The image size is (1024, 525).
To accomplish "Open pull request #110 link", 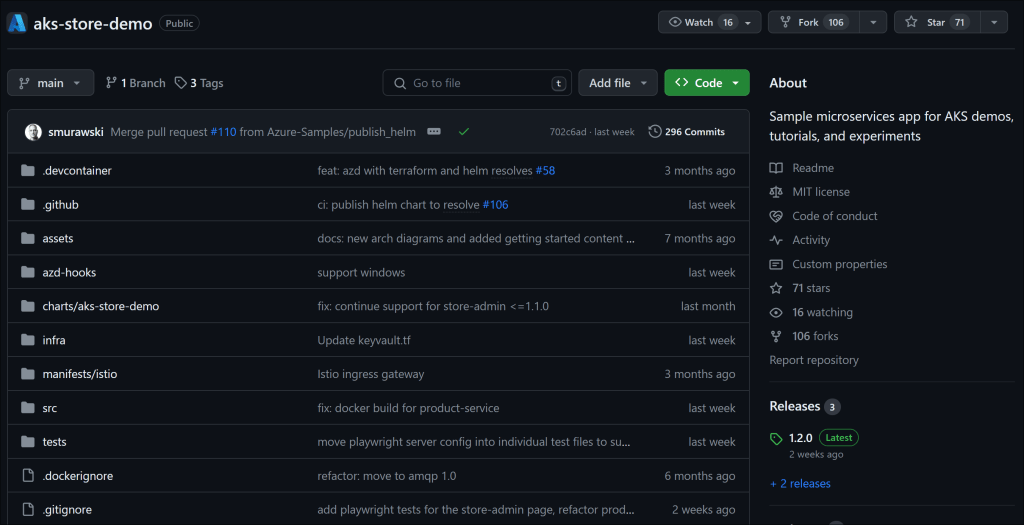I will click(223, 131).
